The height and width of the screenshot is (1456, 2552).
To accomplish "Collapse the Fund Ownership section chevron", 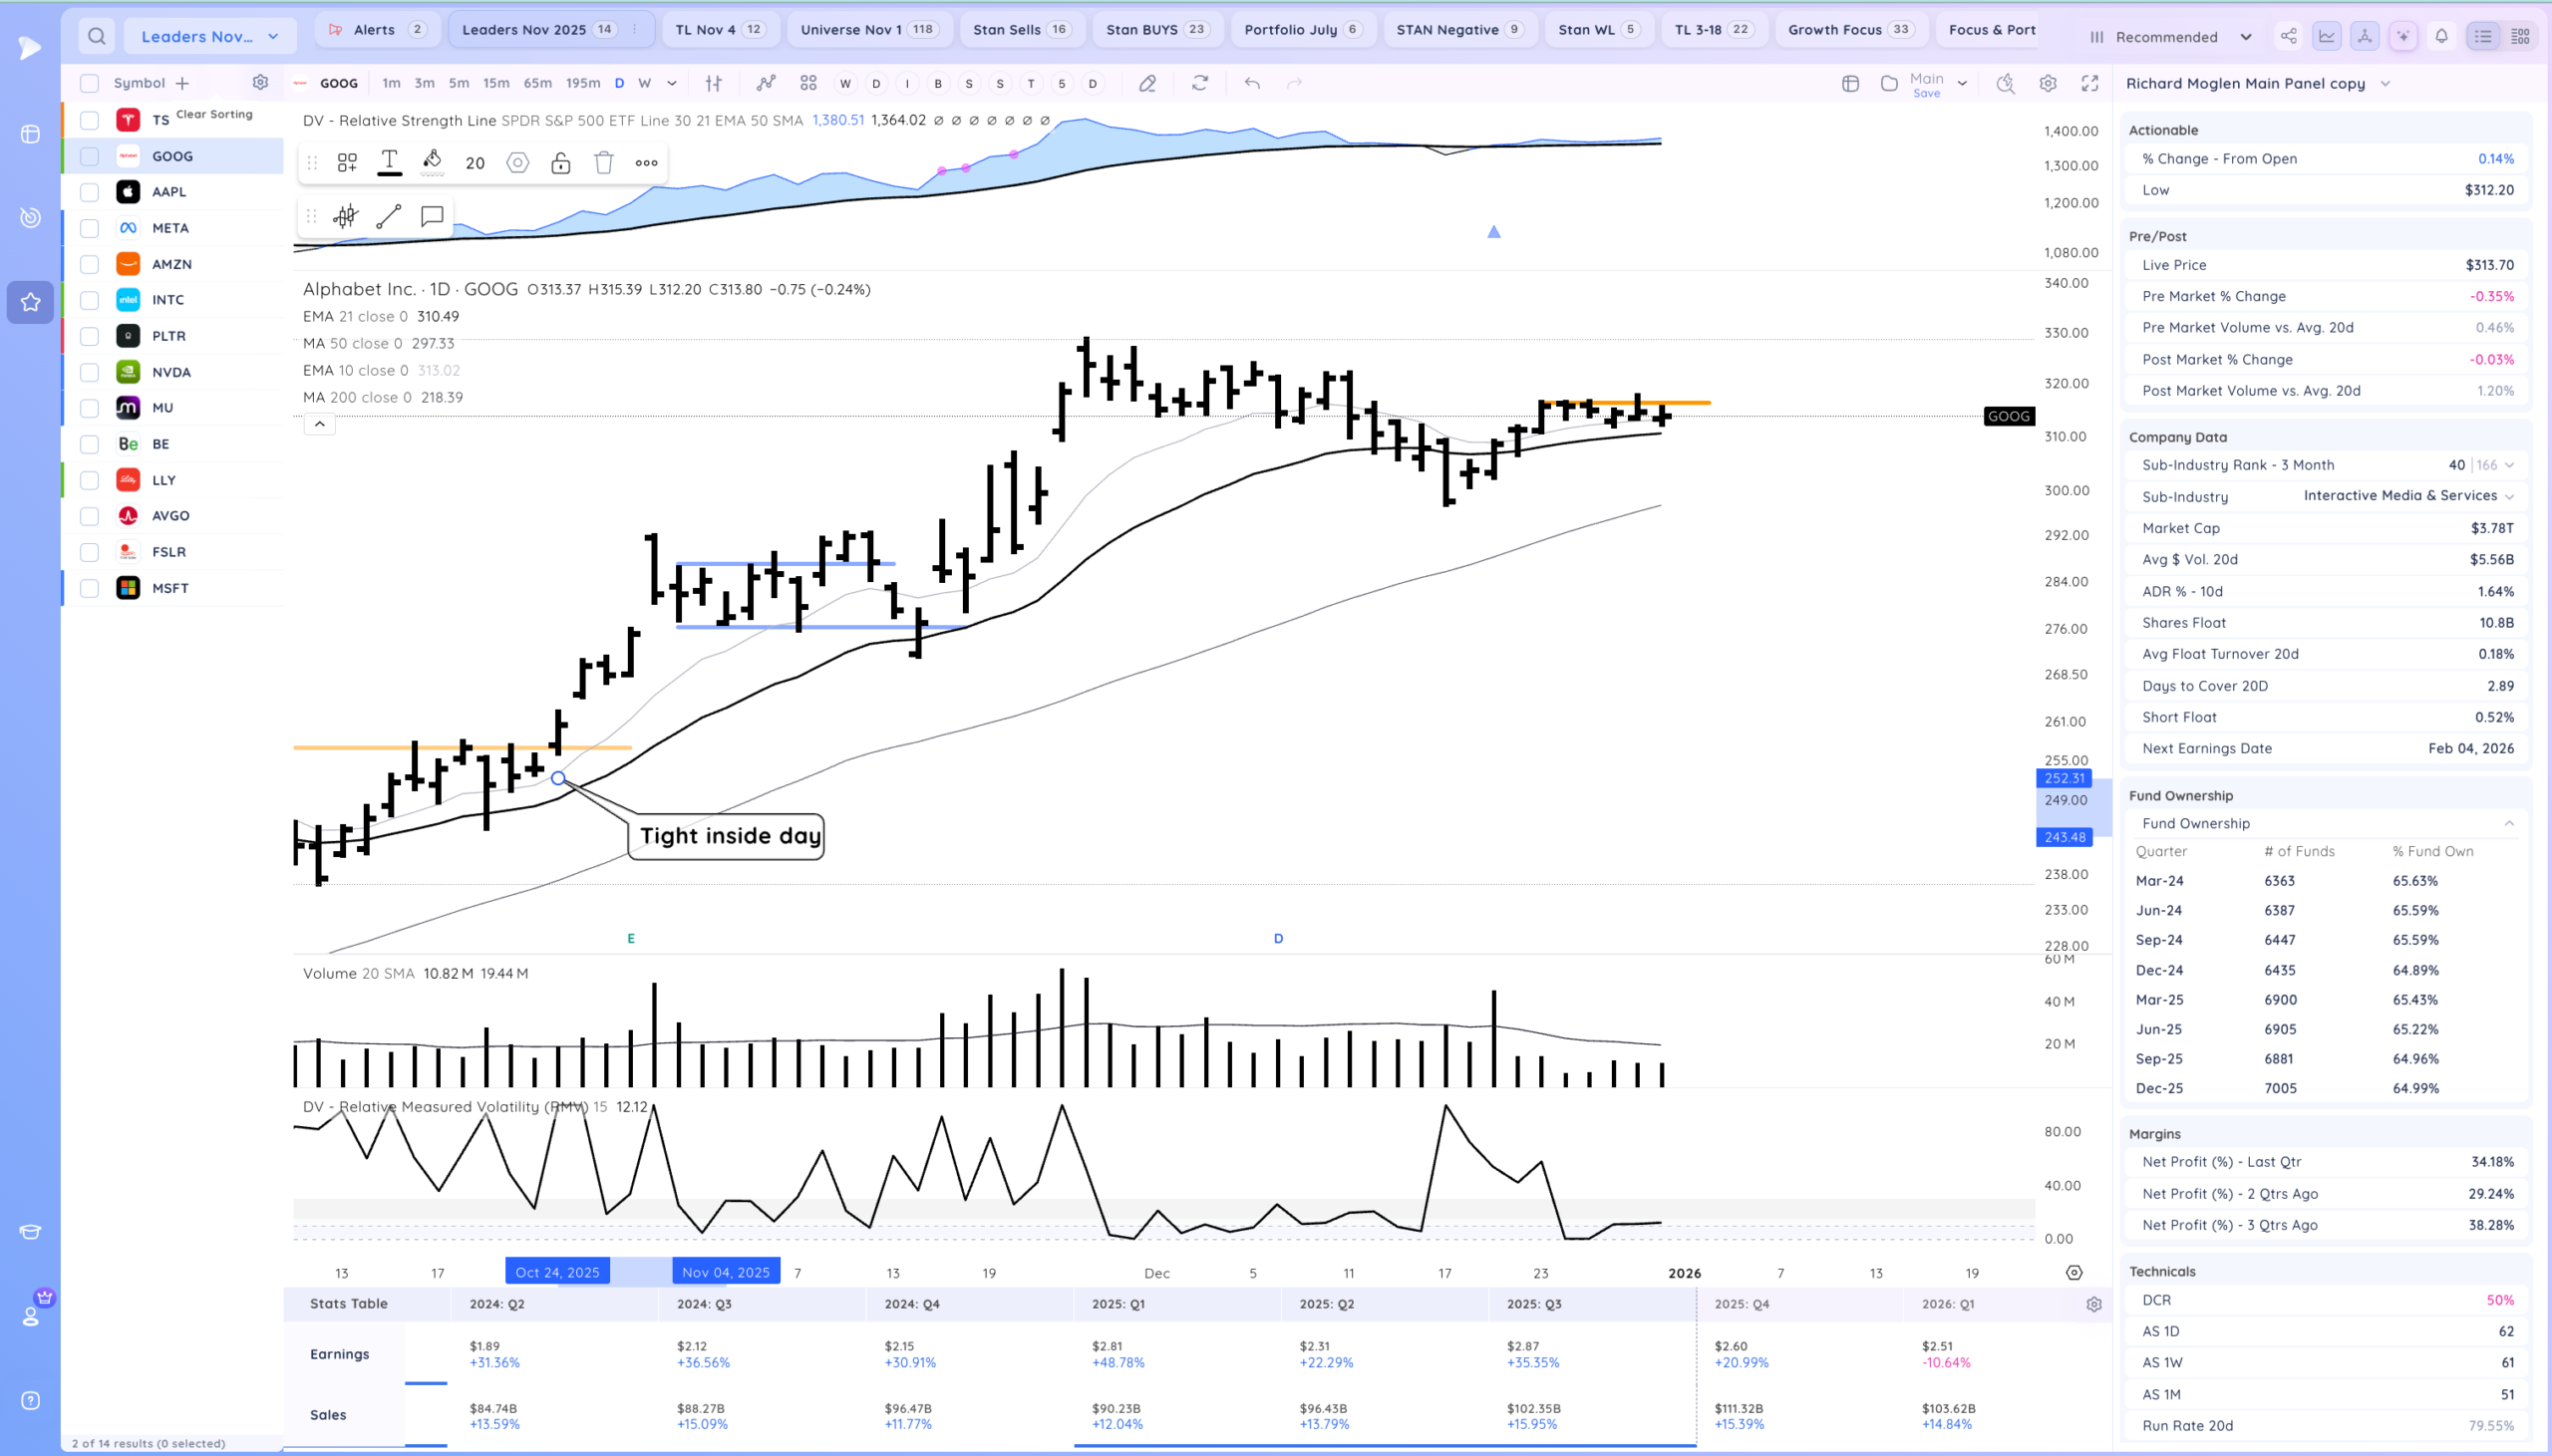I will [x=2509, y=823].
